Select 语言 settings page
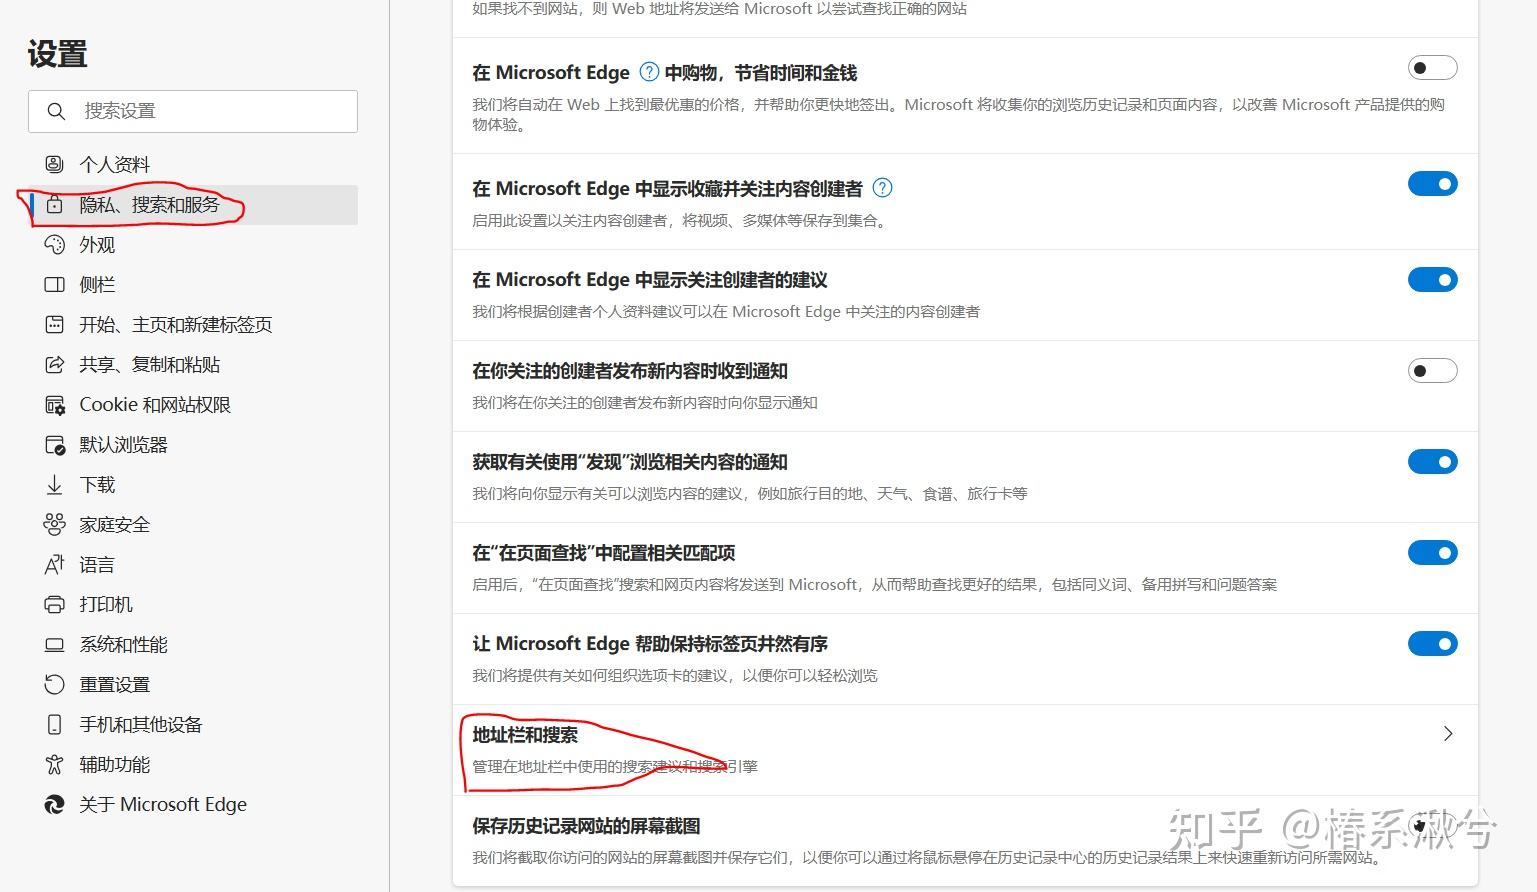1537x892 pixels. coord(193,564)
